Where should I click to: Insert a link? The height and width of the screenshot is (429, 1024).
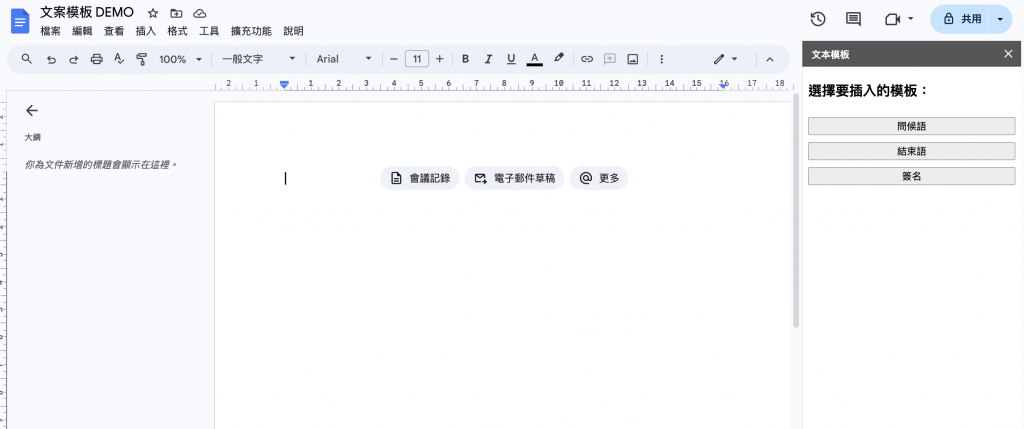click(x=586, y=59)
